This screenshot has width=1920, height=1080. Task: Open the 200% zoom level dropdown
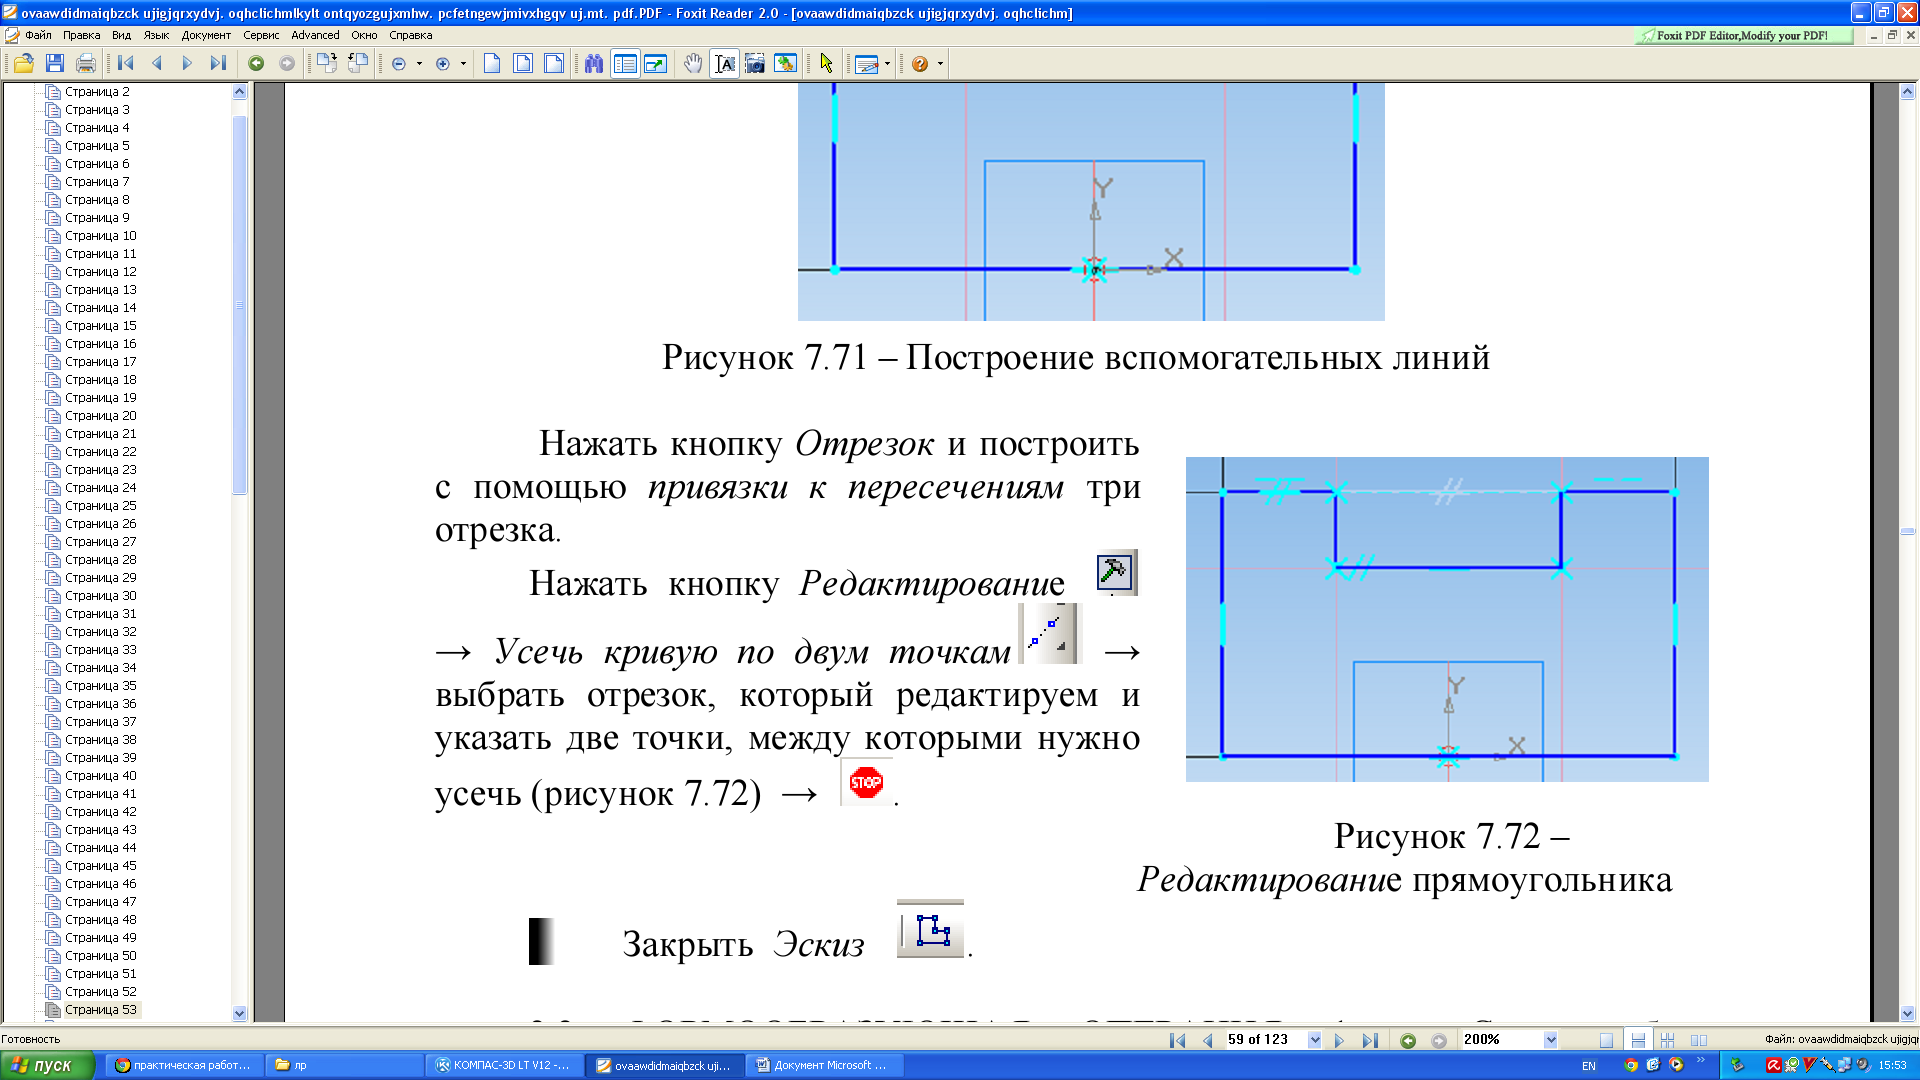click(x=1550, y=1040)
